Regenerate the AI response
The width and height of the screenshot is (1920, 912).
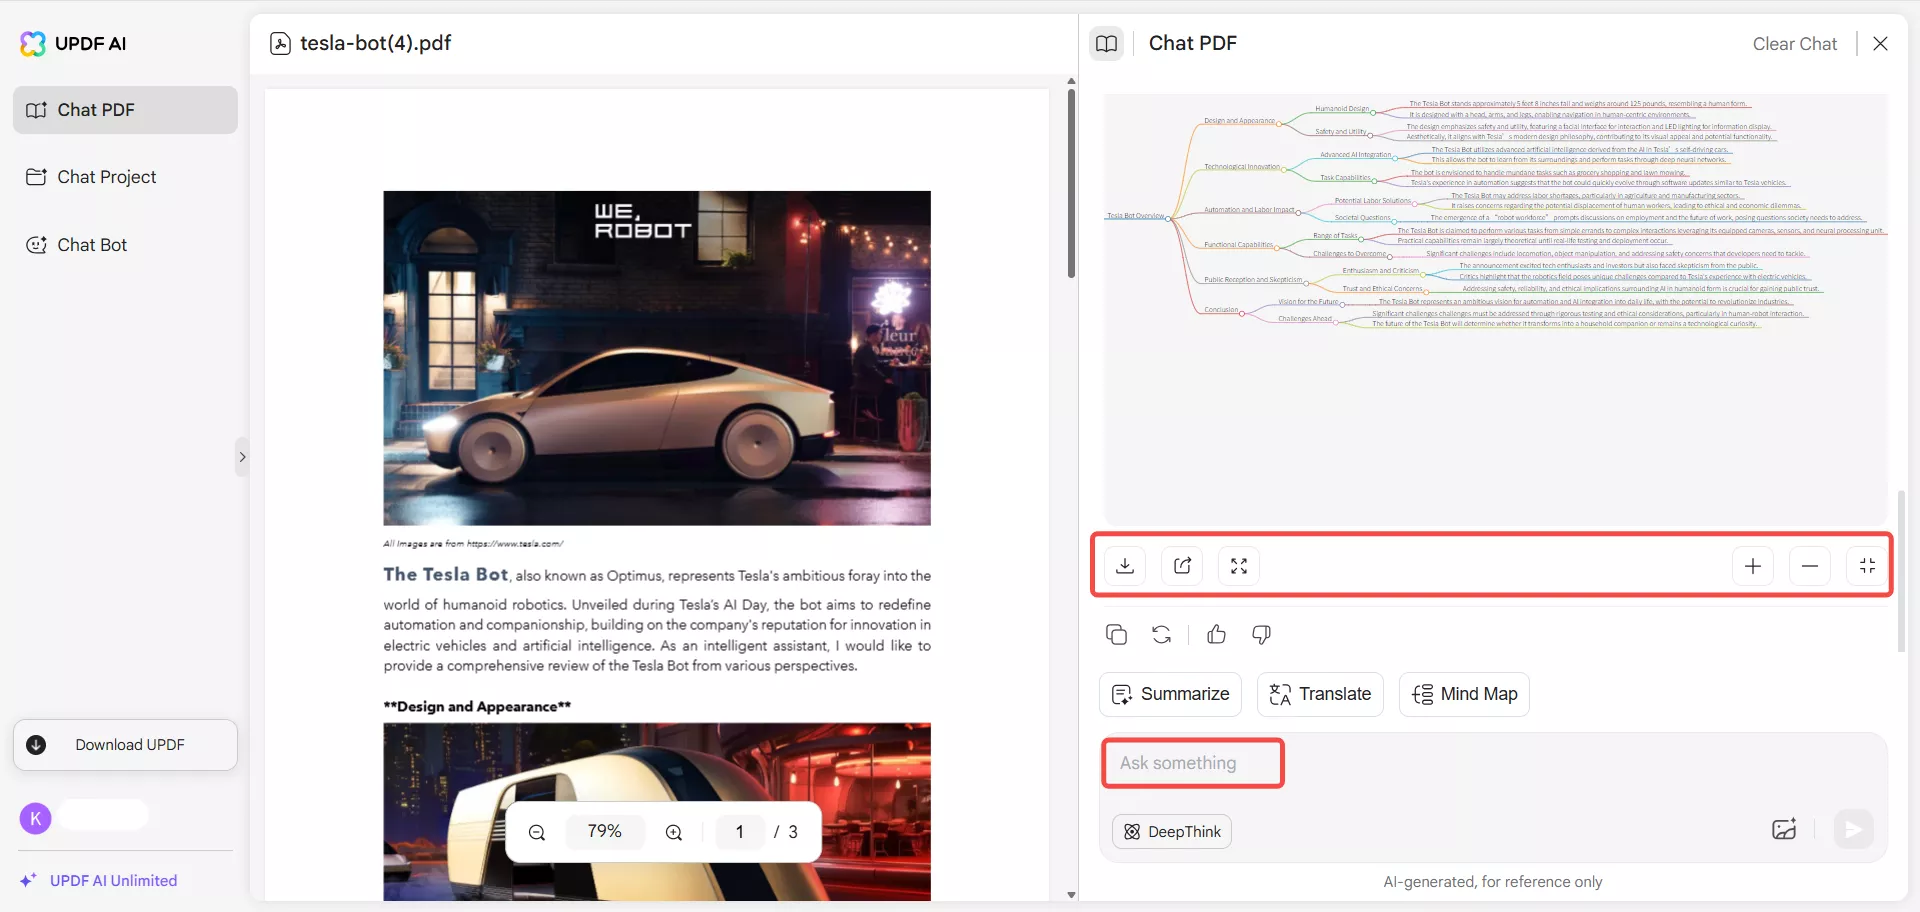point(1161,634)
